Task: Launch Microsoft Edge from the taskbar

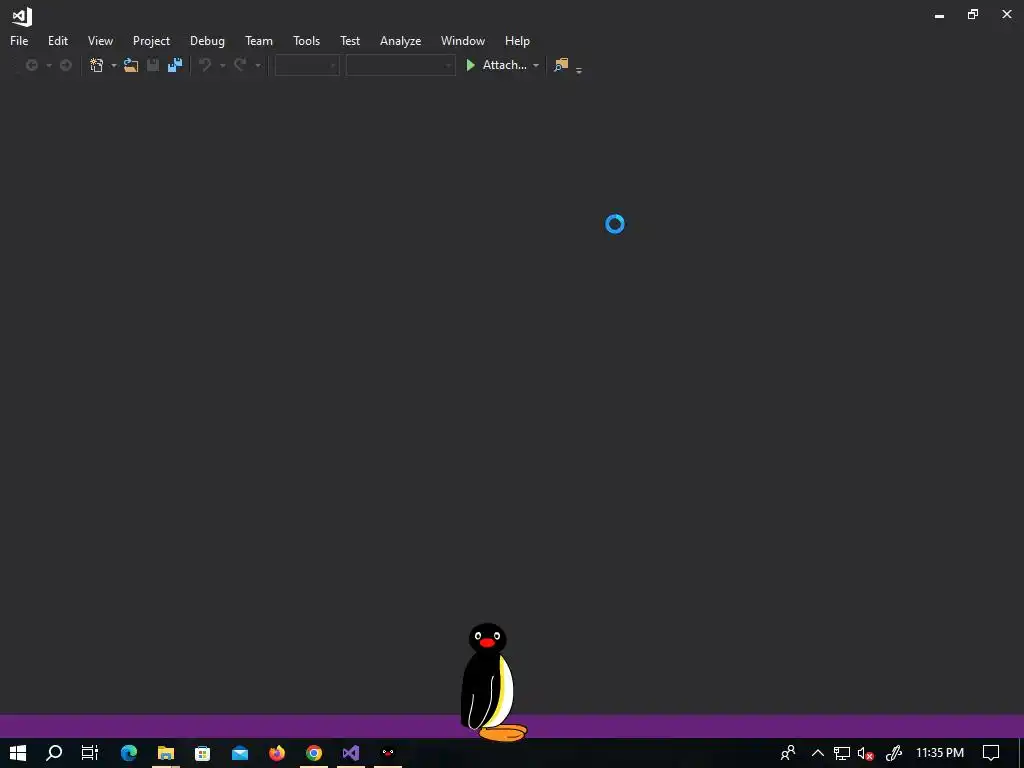Action: [129, 753]
